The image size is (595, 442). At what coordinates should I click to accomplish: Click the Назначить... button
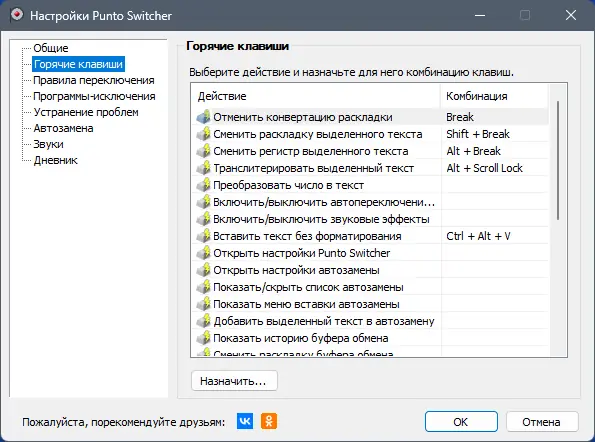click(234, 381)
